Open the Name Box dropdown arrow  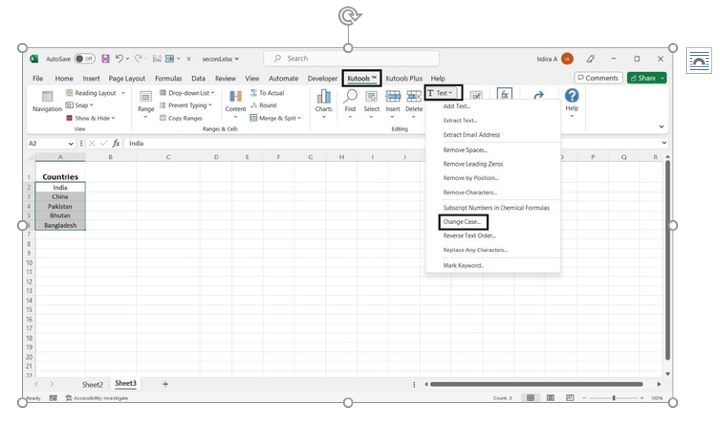(x=71, y=143)
